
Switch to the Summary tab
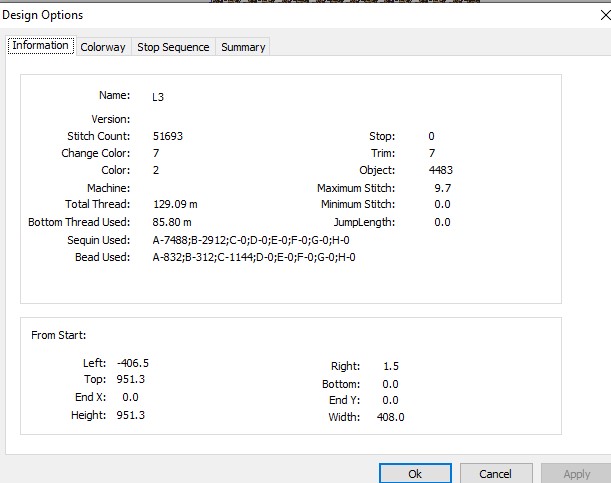pyautogui.click(x=243, y=47)
